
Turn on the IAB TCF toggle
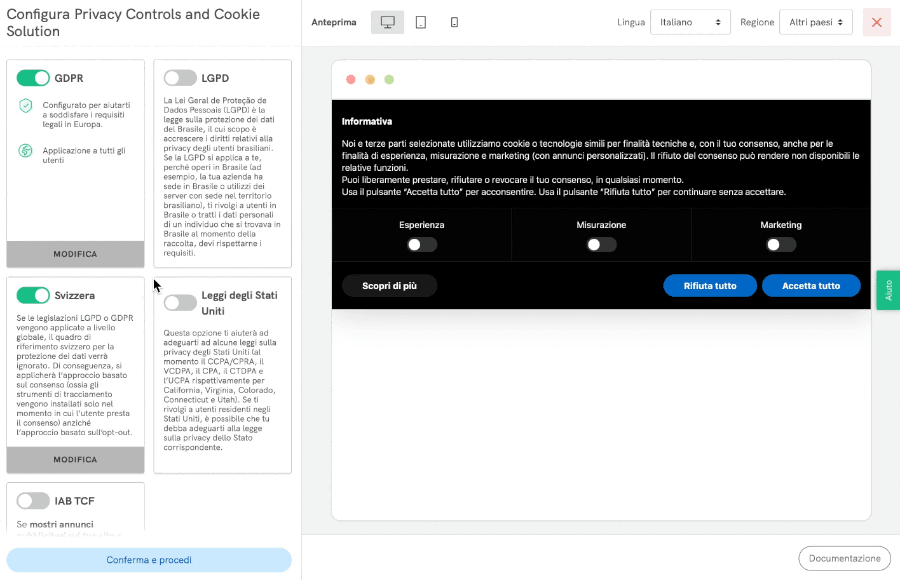(x=33, y=500)
